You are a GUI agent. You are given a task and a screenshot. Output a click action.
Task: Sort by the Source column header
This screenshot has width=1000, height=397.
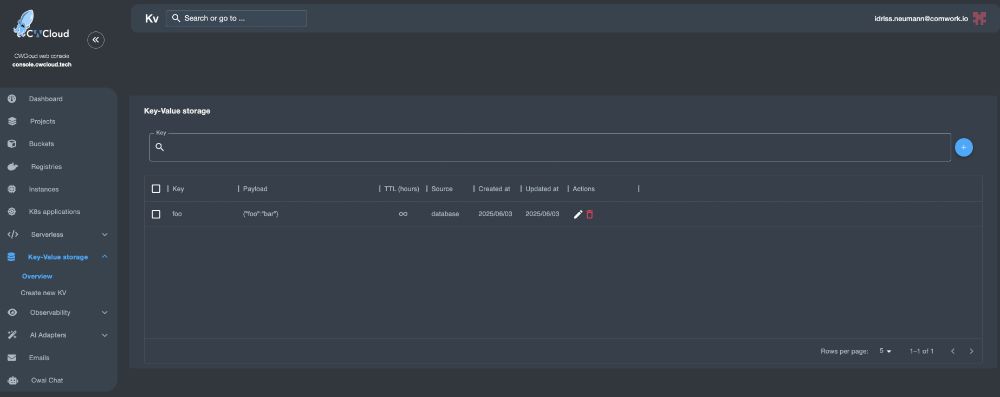click(442, 189)
